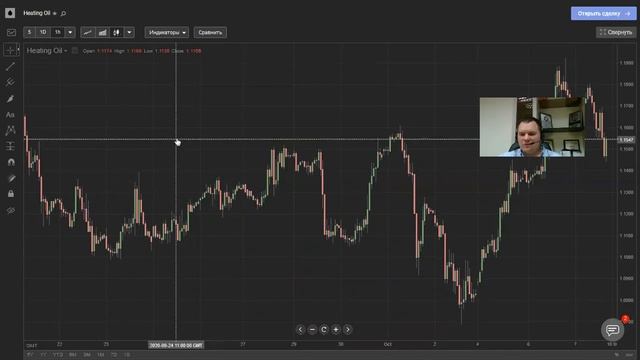The width and height of the screenshot is (640, 360).
Task: Click the red notification badge on chat
Action: pos(625,319)
